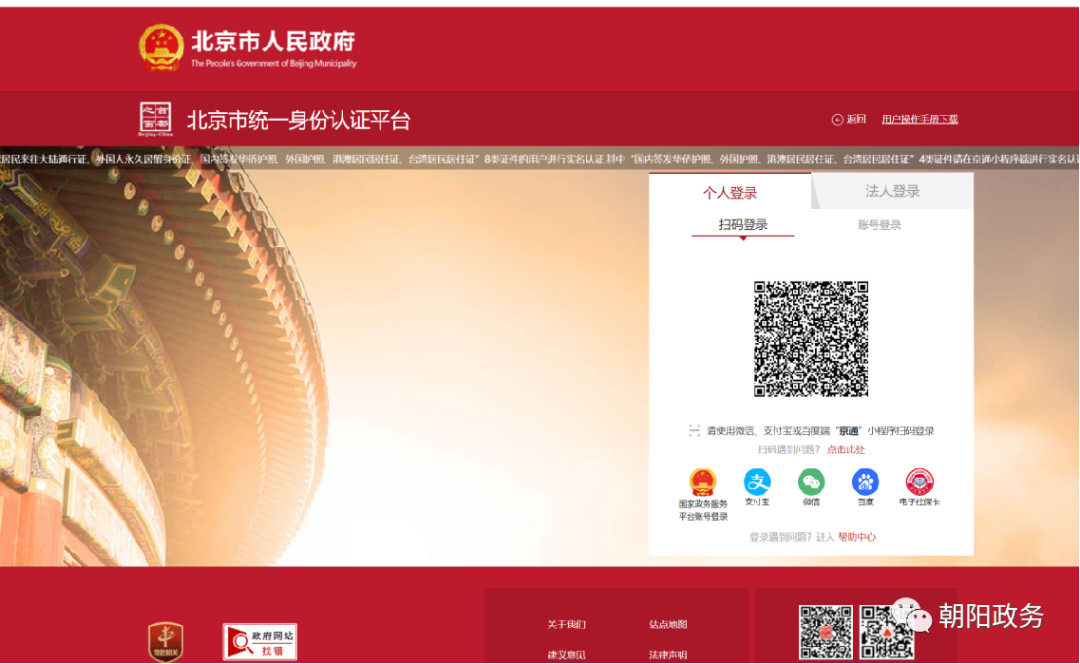
Task: Choose 国家政务服务平台账号登录 emblem icon
Action: tap(703, 481)
